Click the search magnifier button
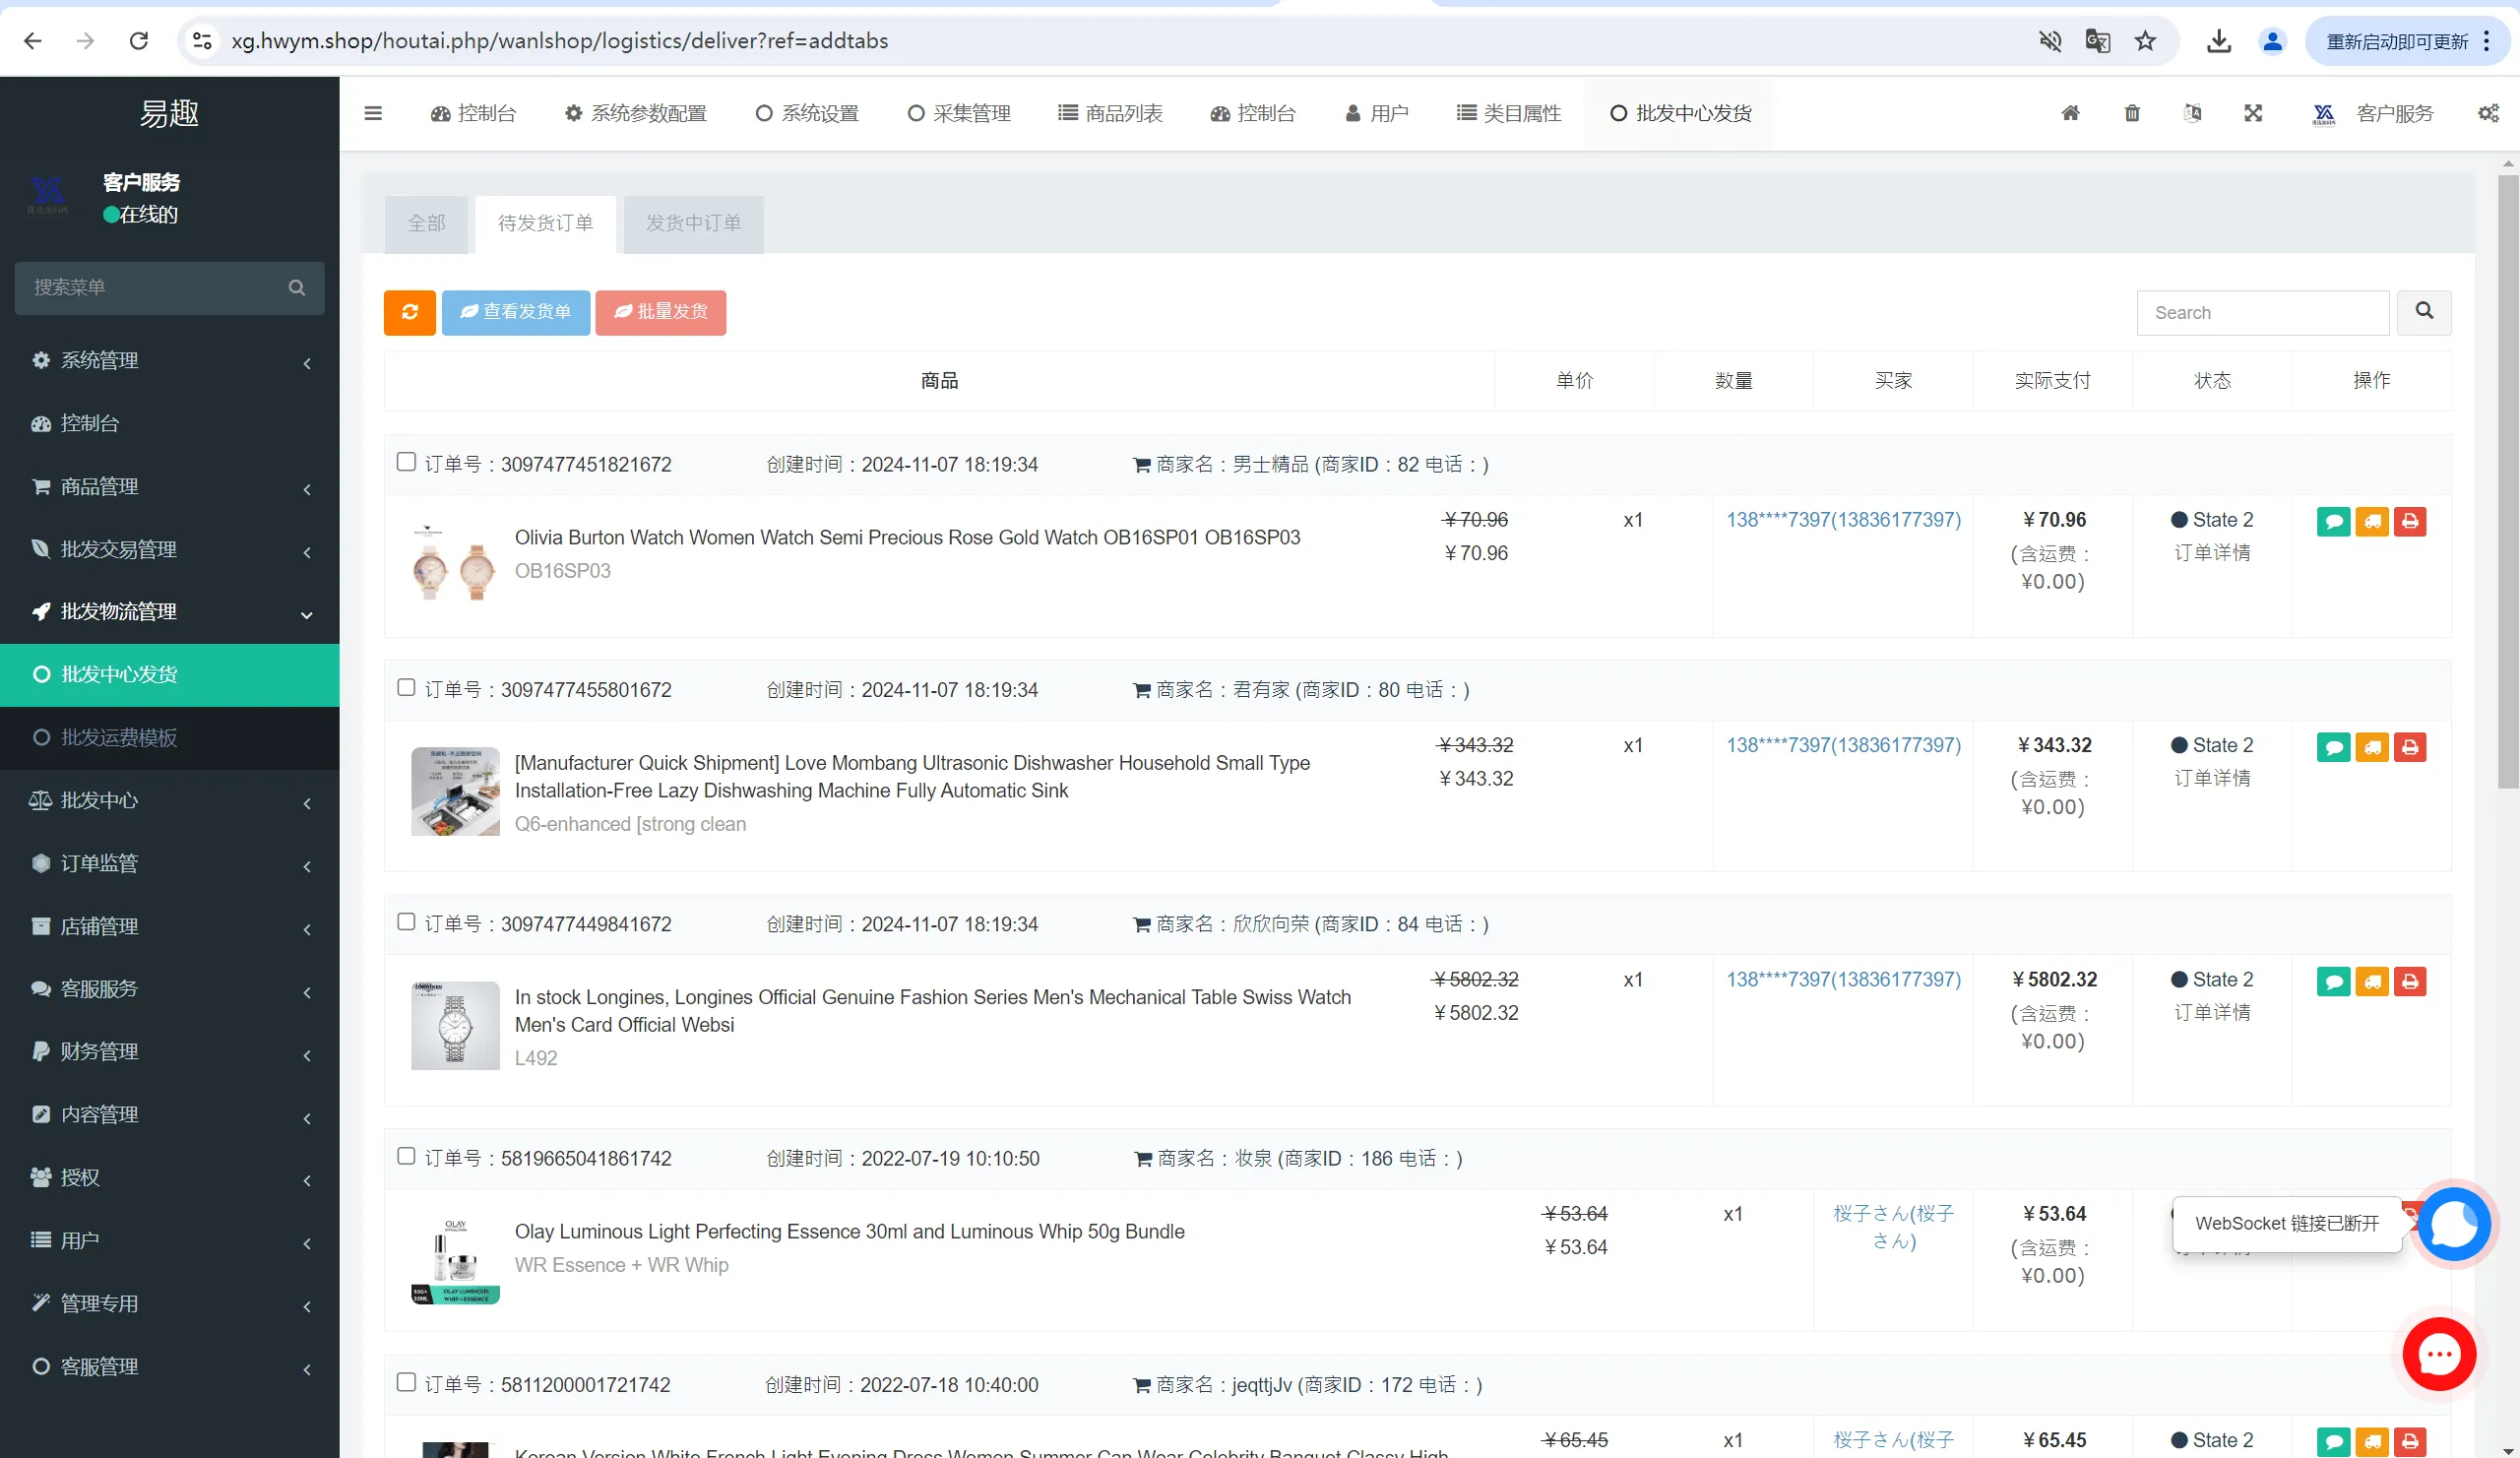This screenshot has width=2520, height=1458. pyautogui.click(x=2424, y=312)
